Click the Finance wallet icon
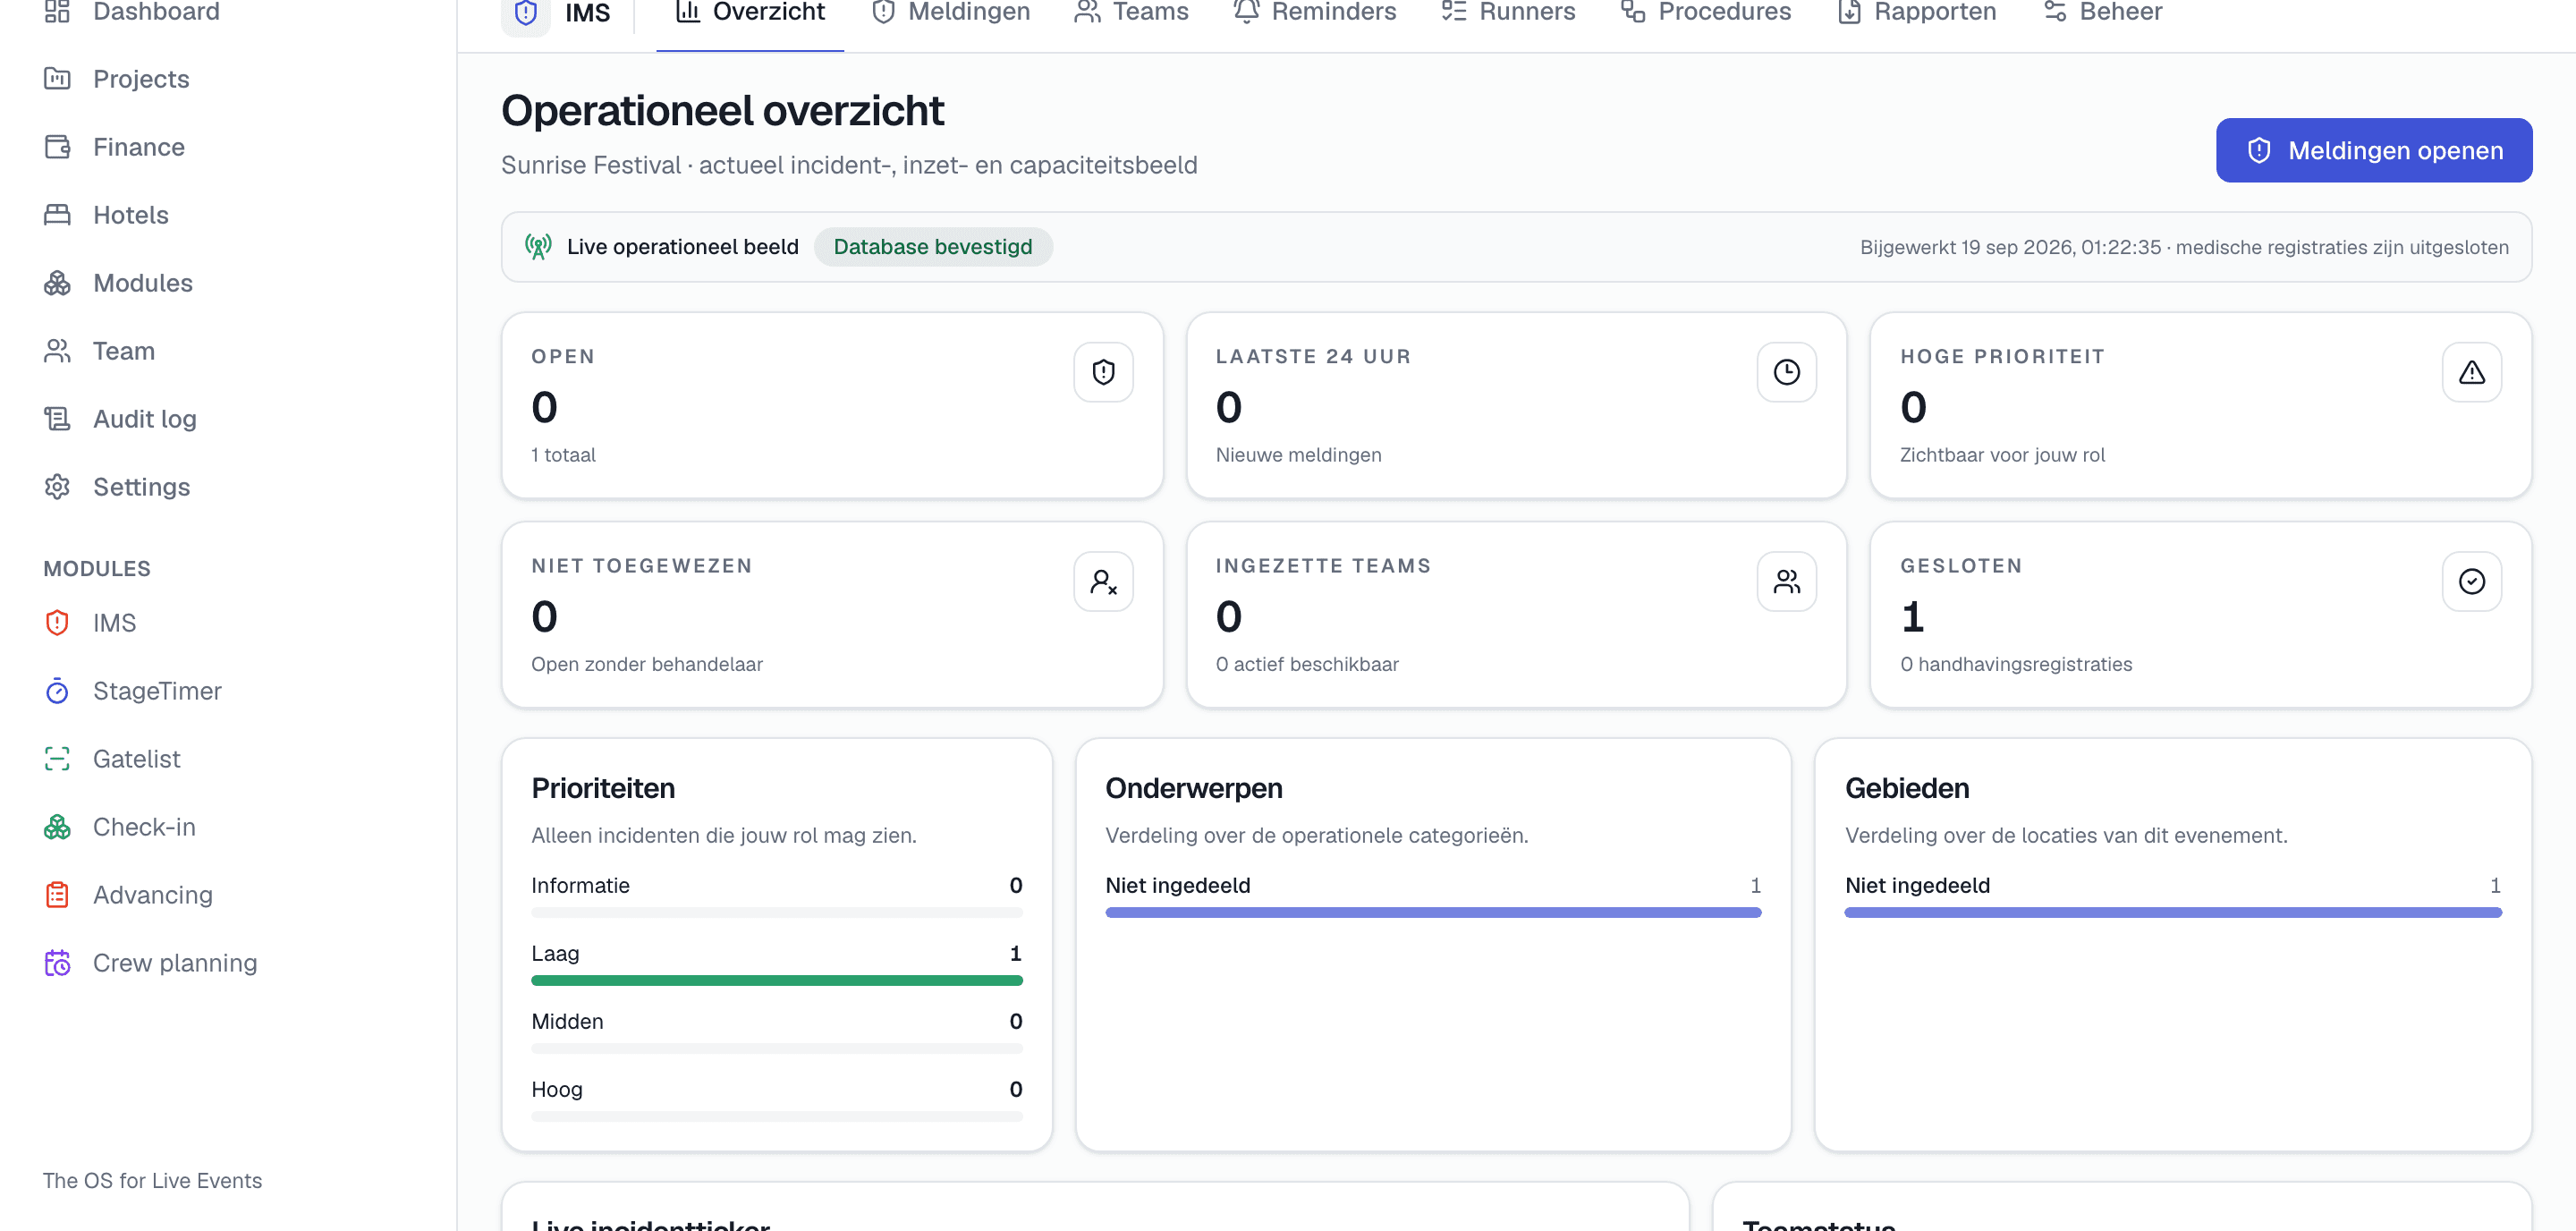This screenshot has width=2576, height=1231. pos(57,146)
